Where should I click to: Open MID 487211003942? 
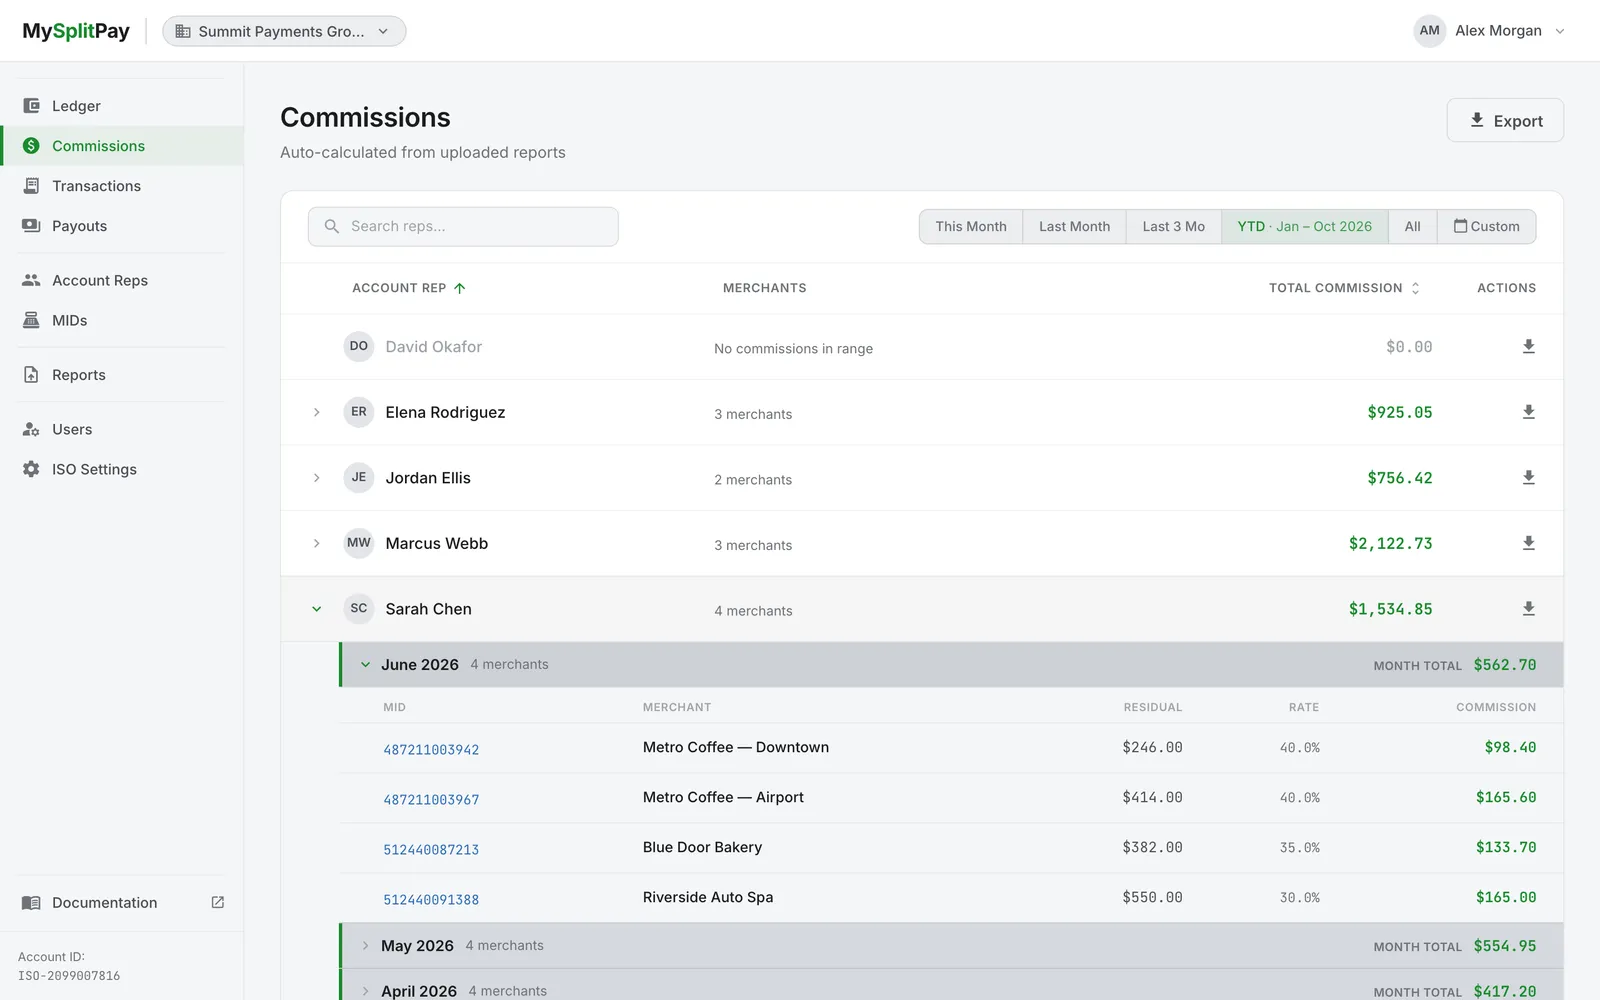click(x=431, y=750)
